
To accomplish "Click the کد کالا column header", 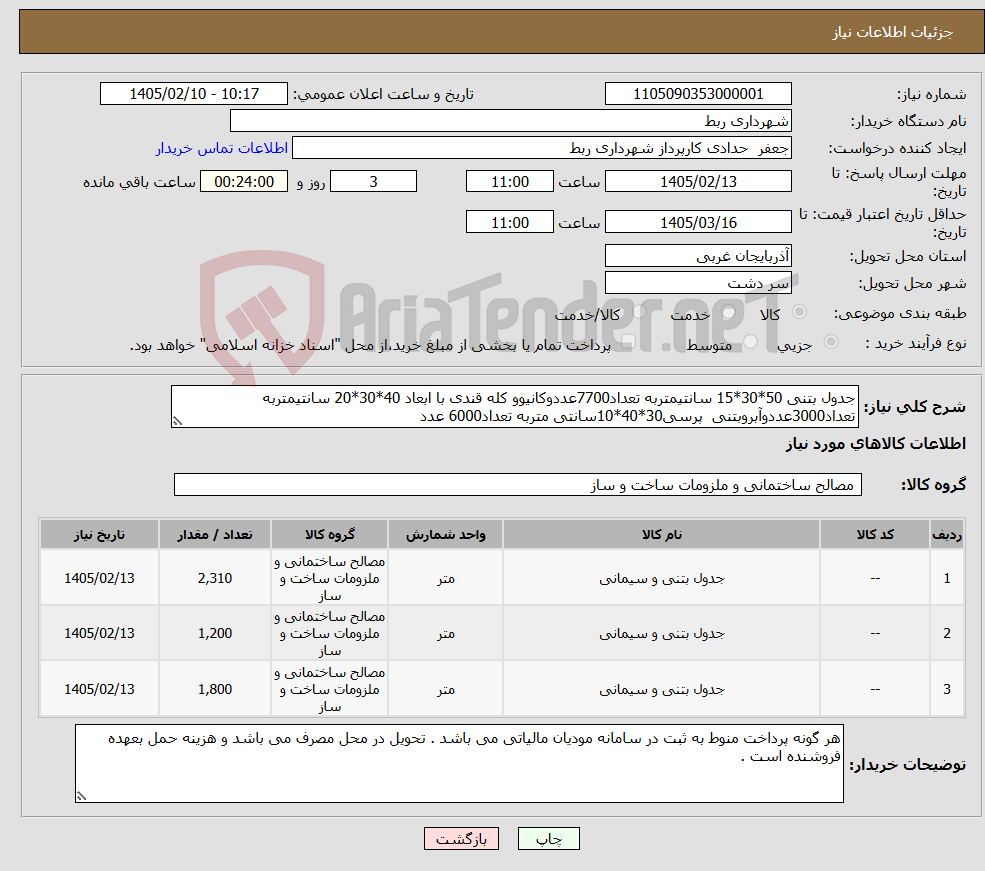I will pos(874,534).
